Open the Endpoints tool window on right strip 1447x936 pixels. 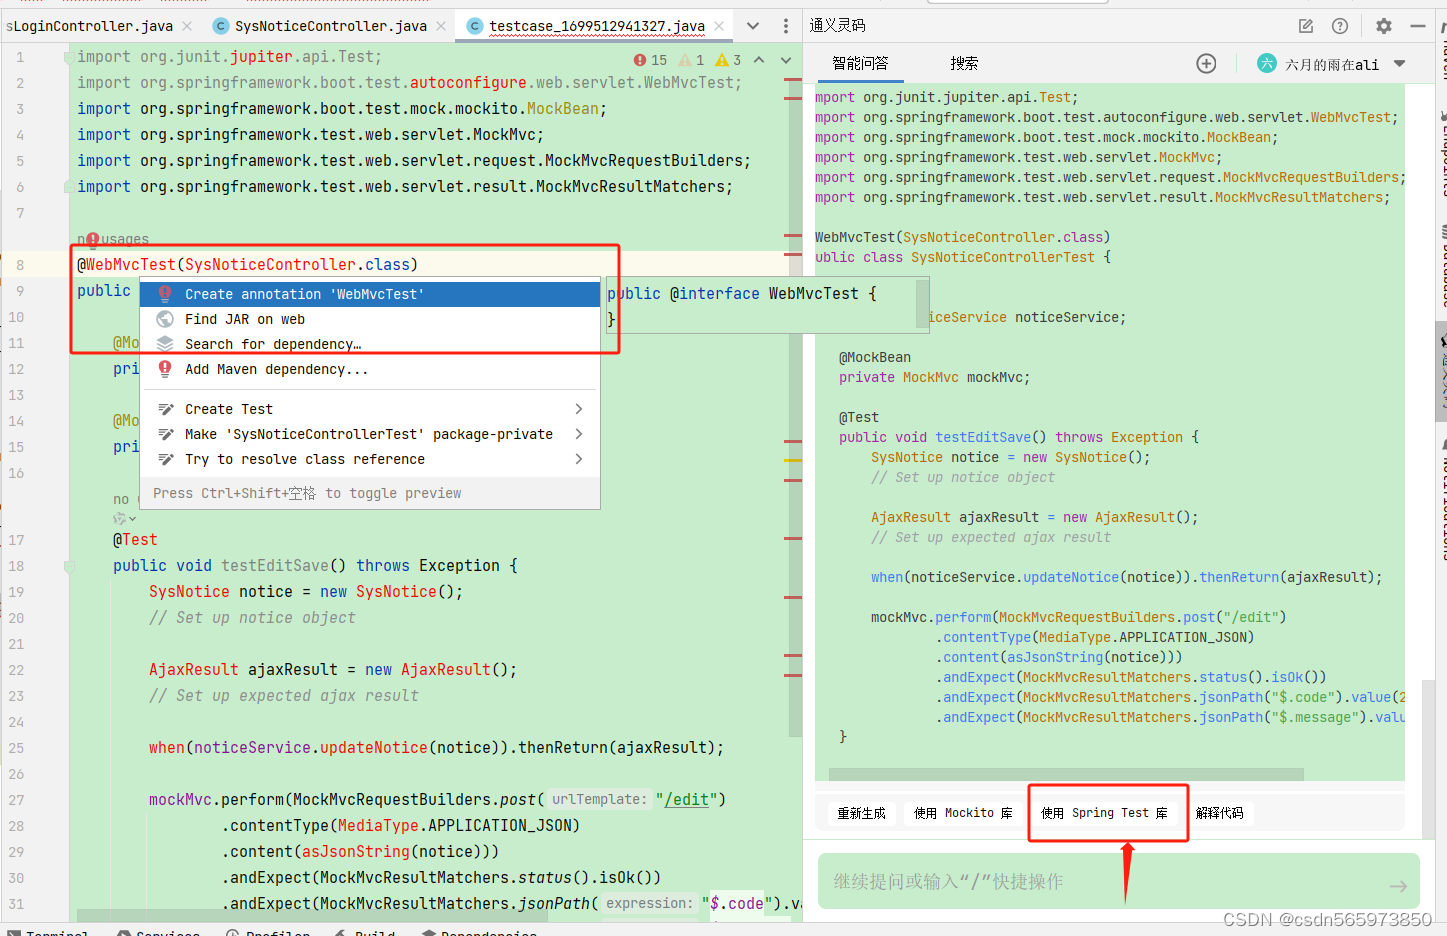(x=1443, y=155)
